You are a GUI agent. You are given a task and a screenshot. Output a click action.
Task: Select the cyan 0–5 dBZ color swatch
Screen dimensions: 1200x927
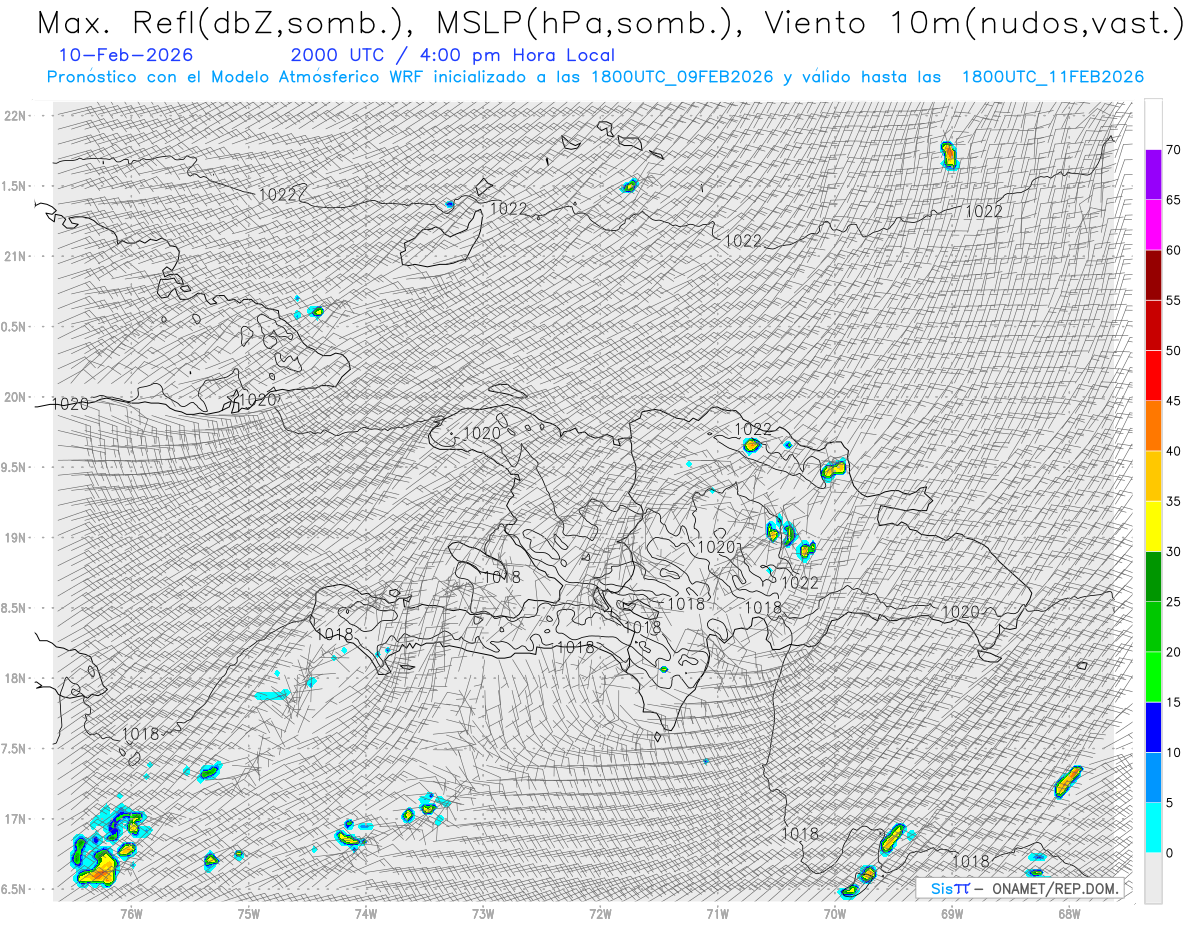1153,828
